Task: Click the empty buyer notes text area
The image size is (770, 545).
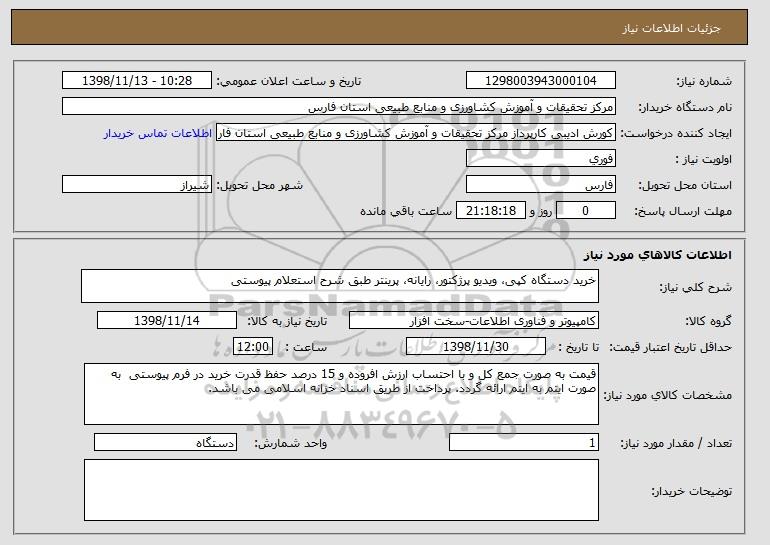Action: [x=341, y=490]
